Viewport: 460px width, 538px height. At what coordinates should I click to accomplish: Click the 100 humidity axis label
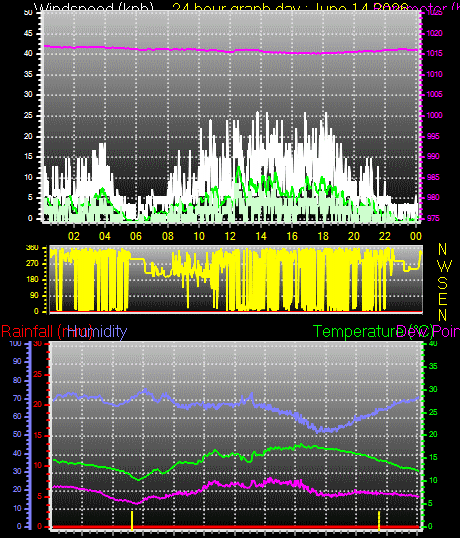15,343
